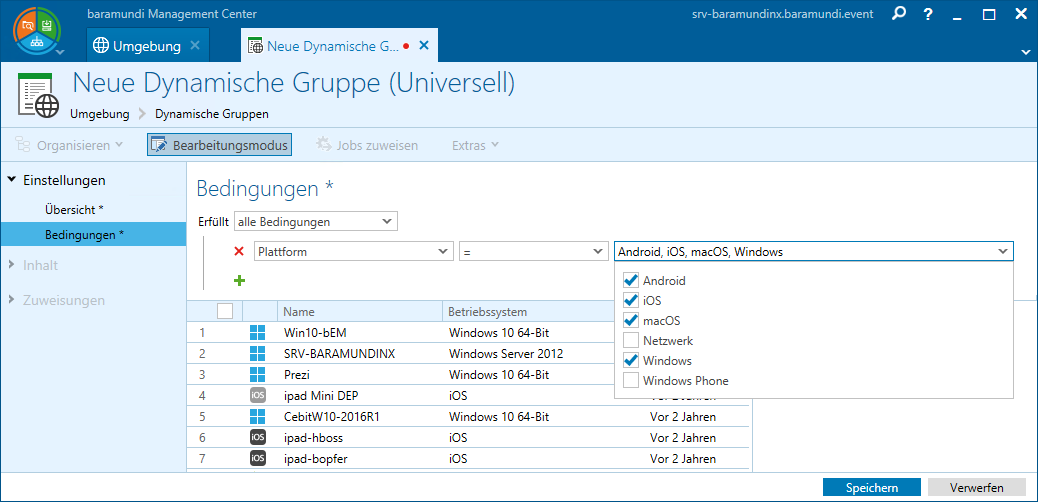Click the Jobs zuweisen gear icon
The height and width of the screenshot is (502, 1038).
[323, 144]
